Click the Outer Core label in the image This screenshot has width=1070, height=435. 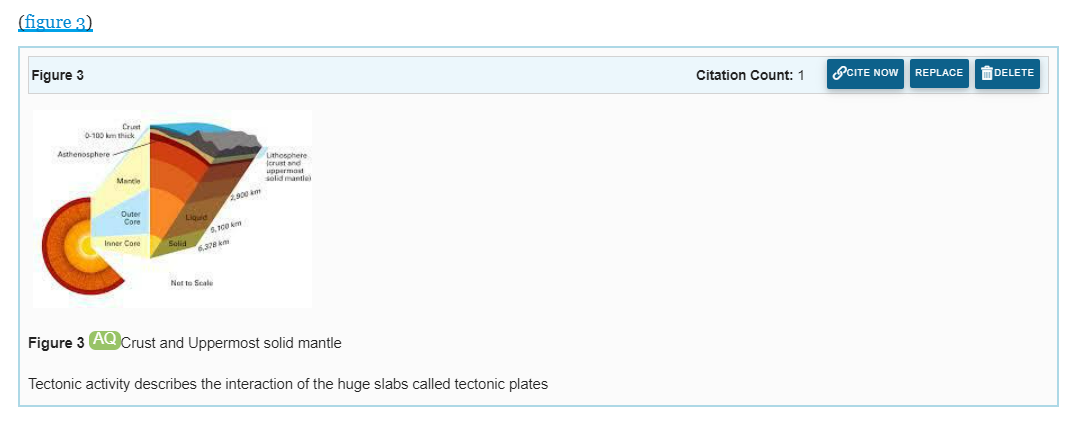tap(131, 218)
